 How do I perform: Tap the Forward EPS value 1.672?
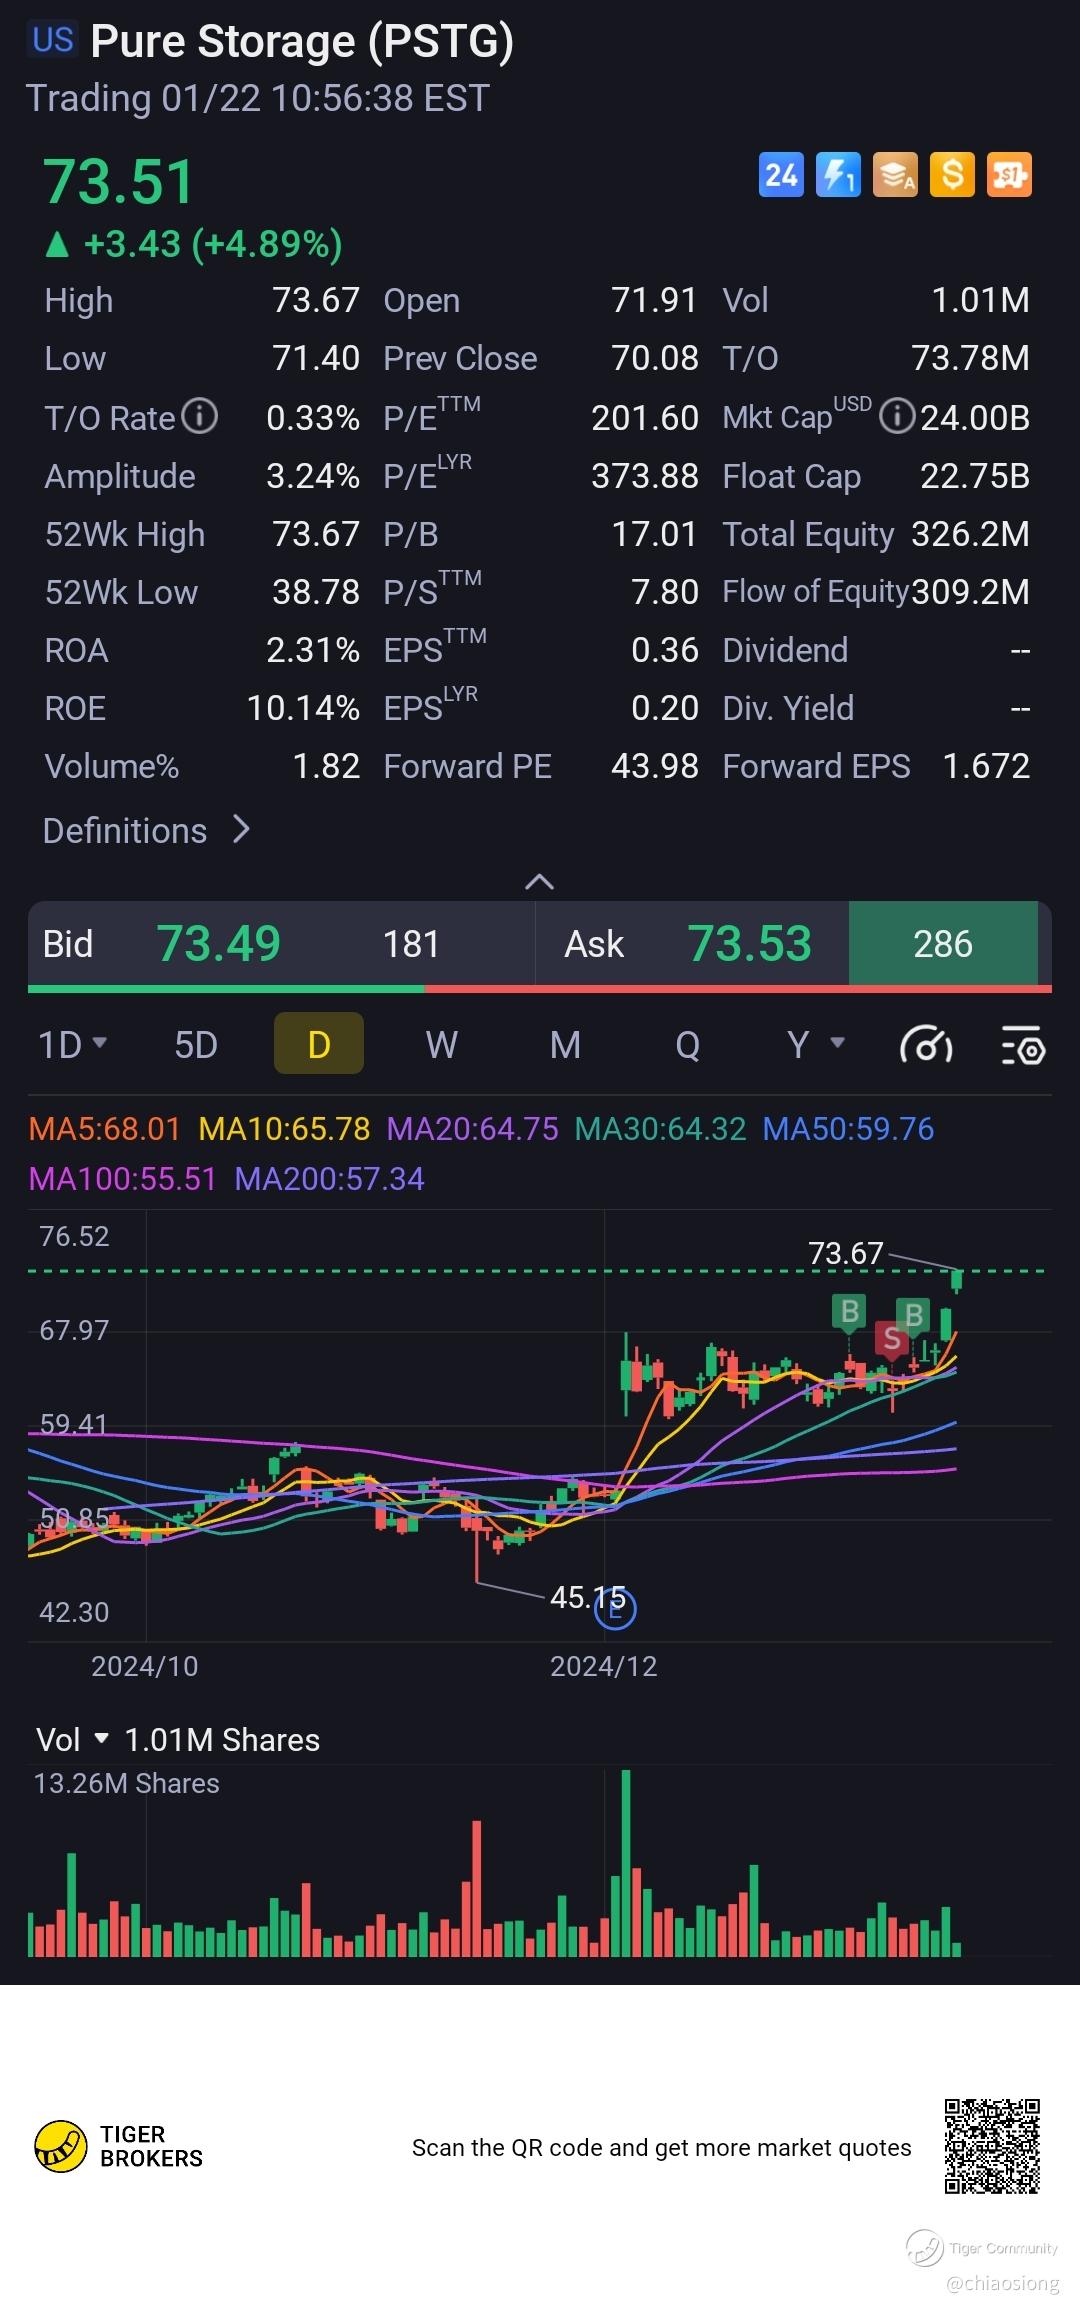point(987,766)
